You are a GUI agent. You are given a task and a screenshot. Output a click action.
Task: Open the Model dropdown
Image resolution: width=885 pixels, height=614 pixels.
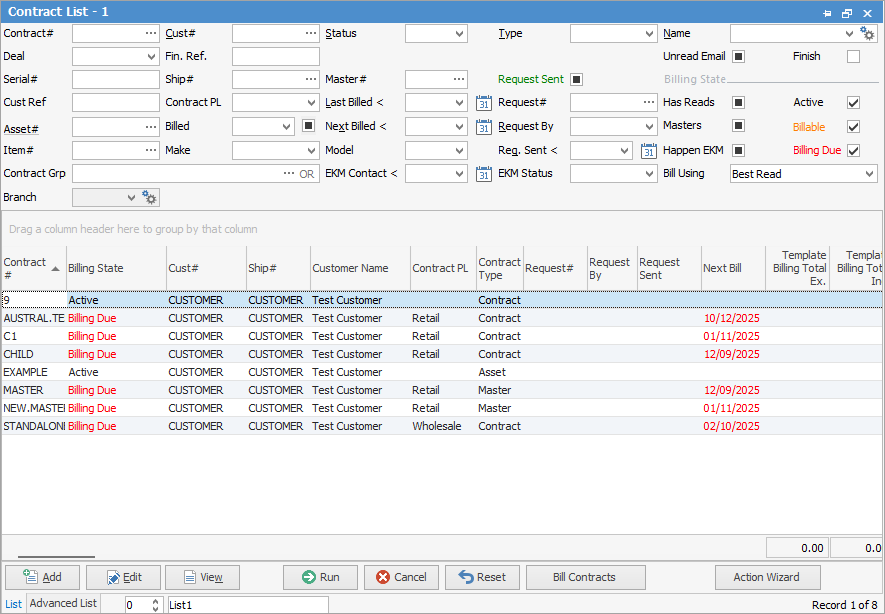click(459, 151)
